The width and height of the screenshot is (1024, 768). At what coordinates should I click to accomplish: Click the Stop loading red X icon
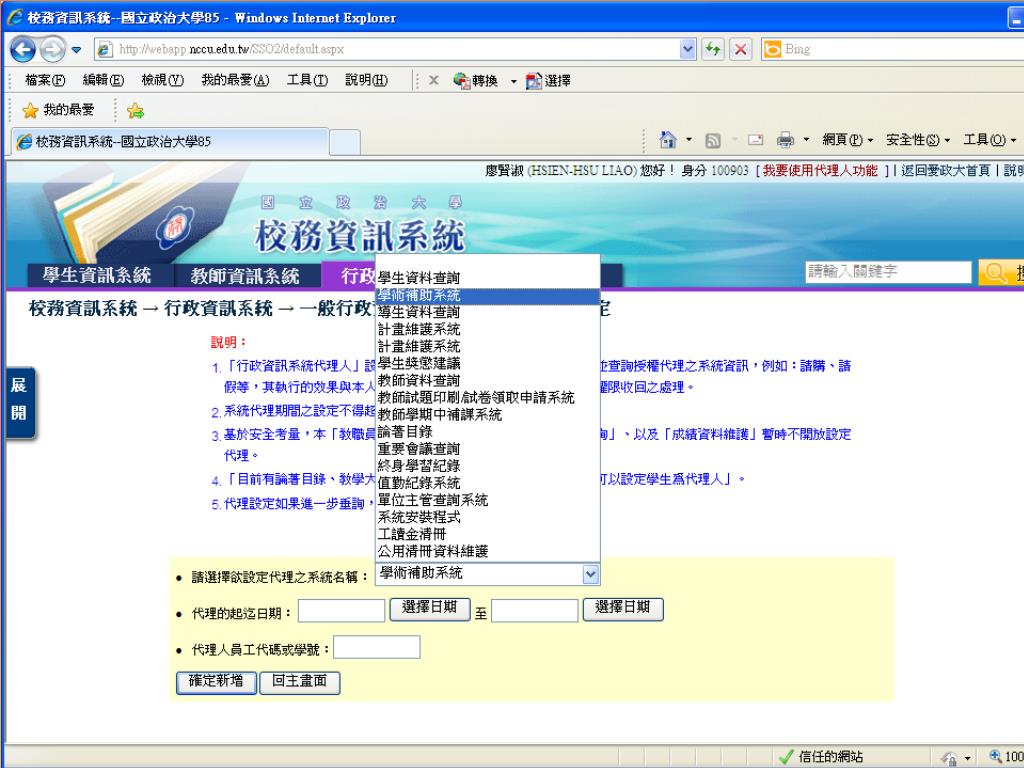point(740,49)
